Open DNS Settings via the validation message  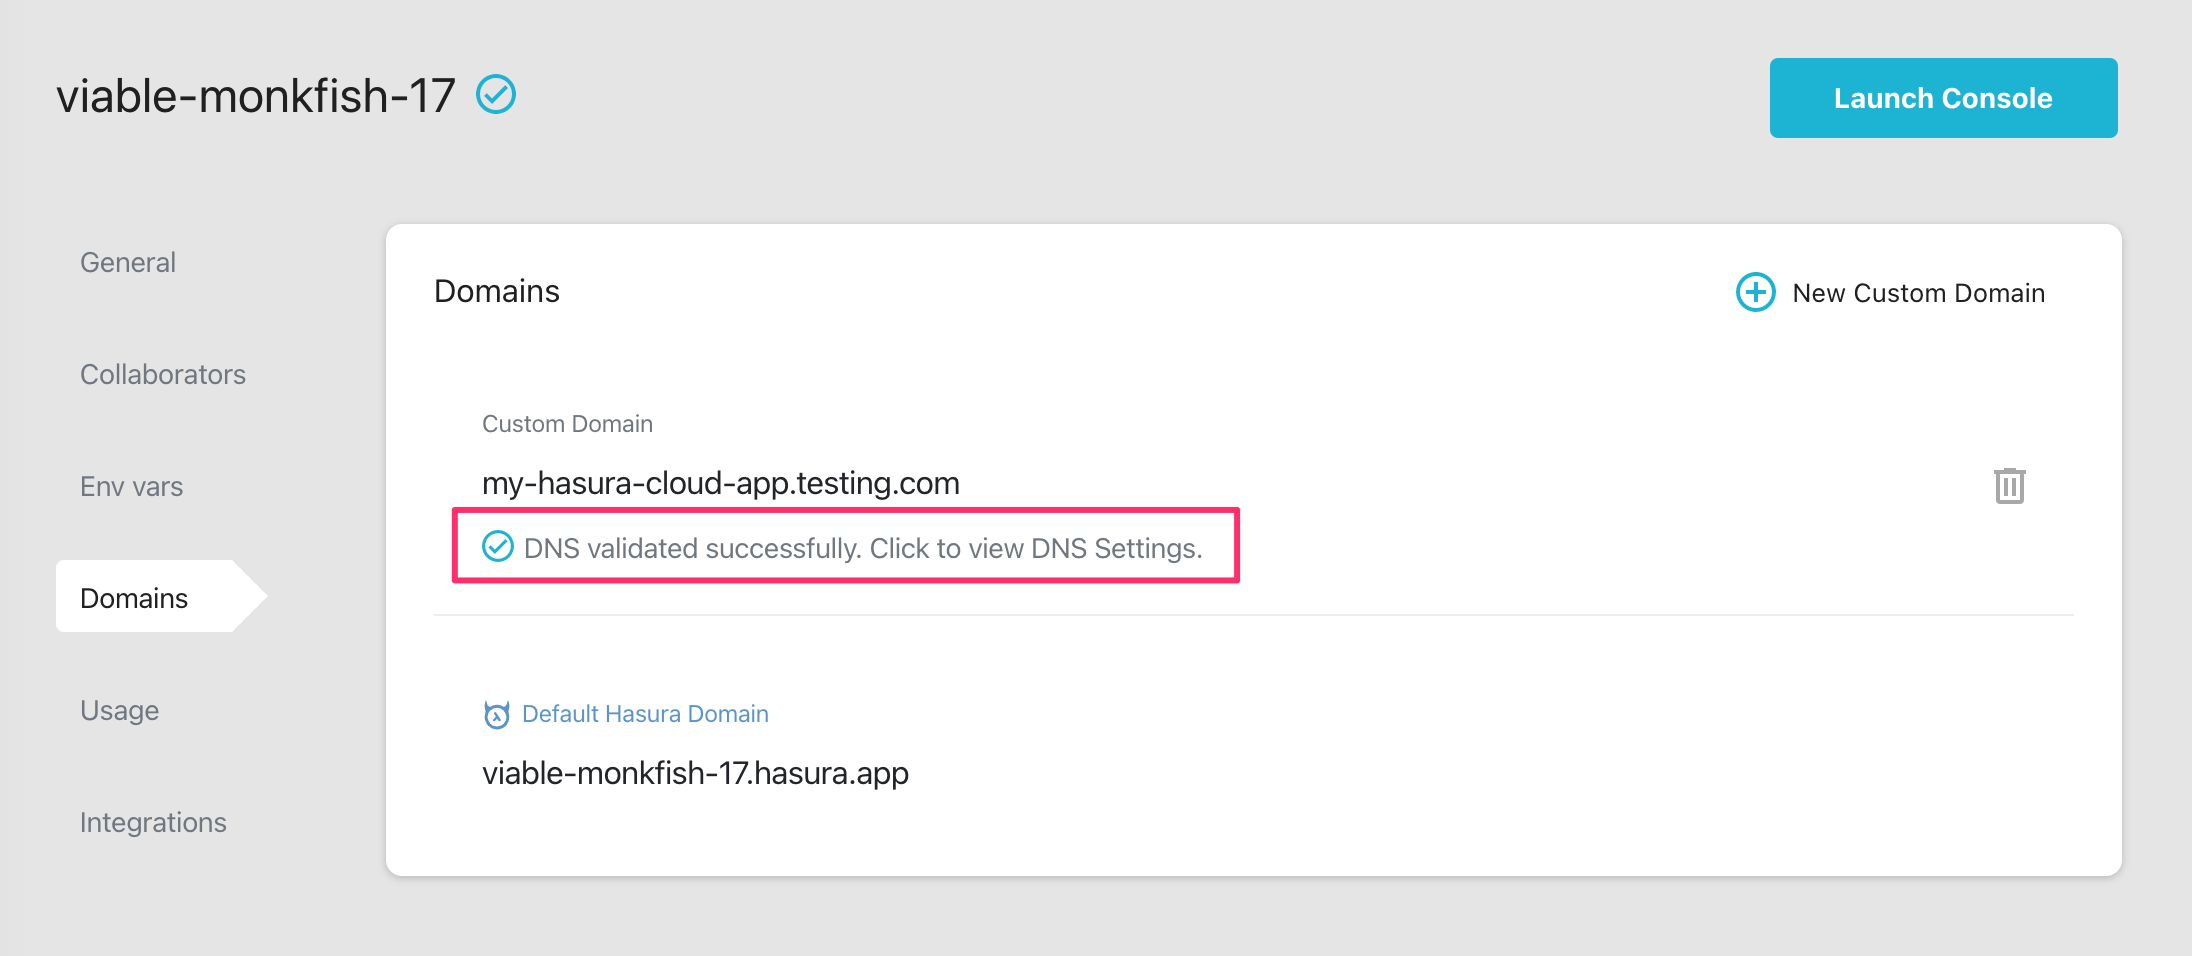pos(864,547)
